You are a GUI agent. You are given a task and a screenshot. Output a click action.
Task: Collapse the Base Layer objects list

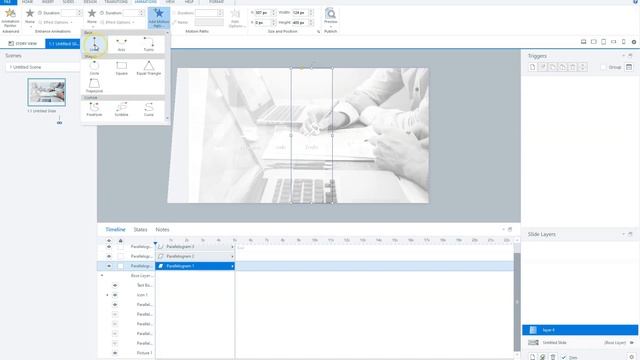(102, 276)
